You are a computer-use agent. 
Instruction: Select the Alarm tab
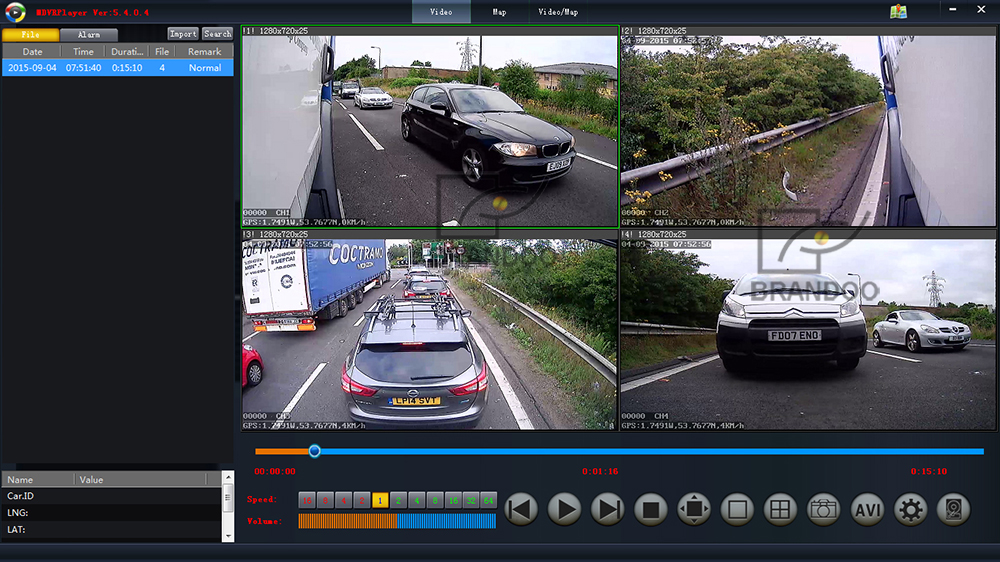[x=89, y=34]
